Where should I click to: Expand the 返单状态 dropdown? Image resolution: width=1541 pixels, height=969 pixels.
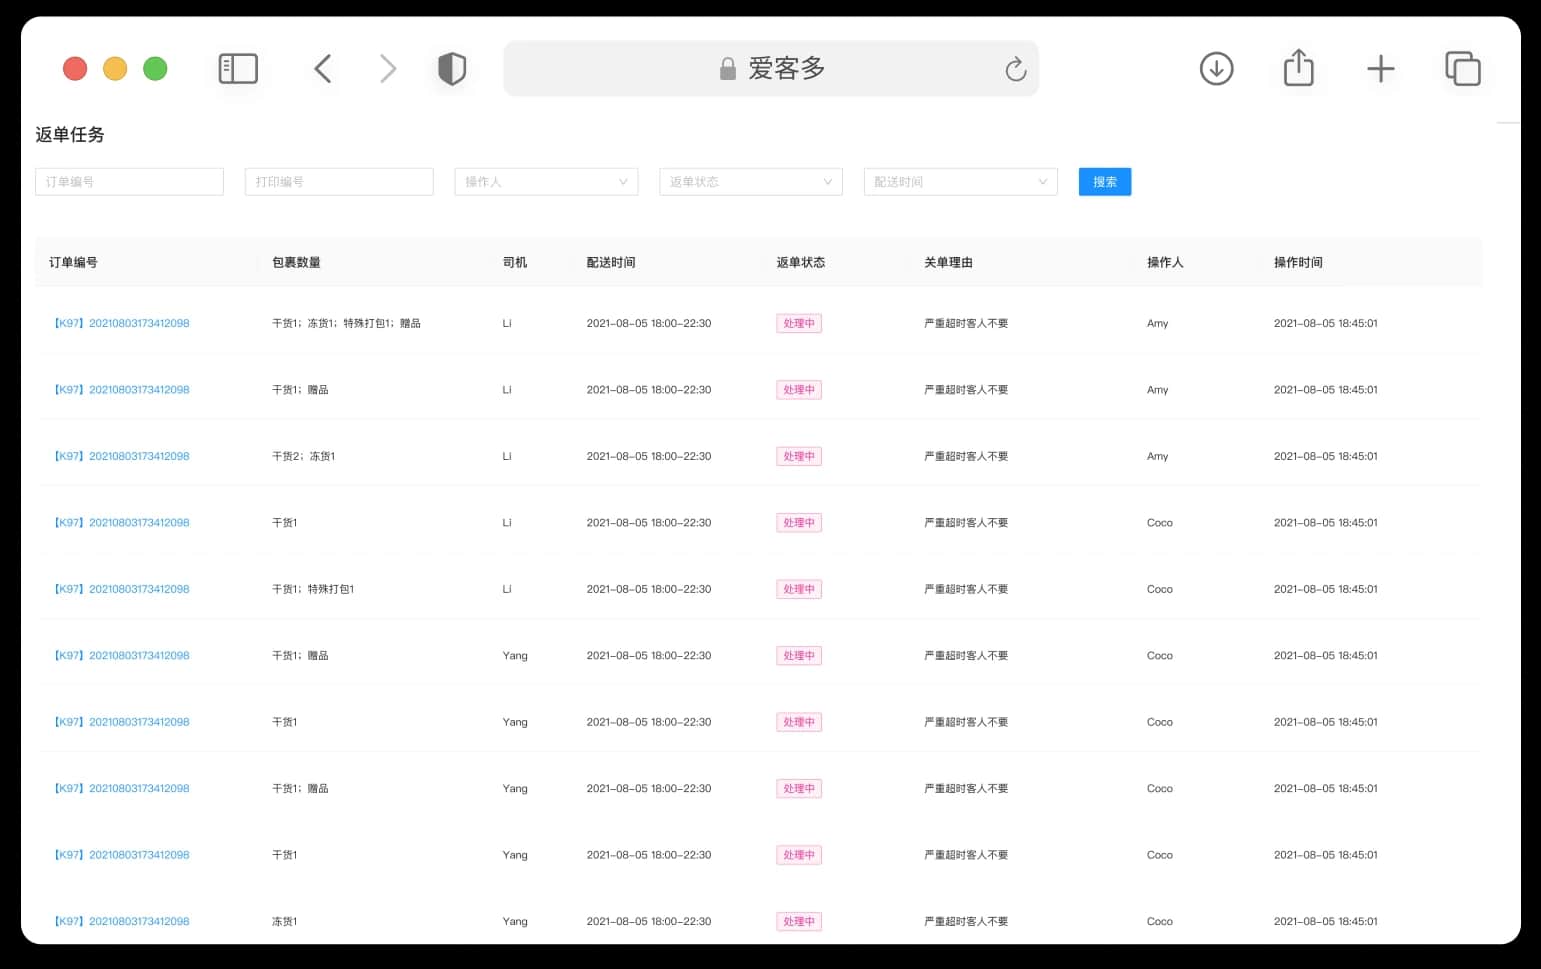point(751,182)
